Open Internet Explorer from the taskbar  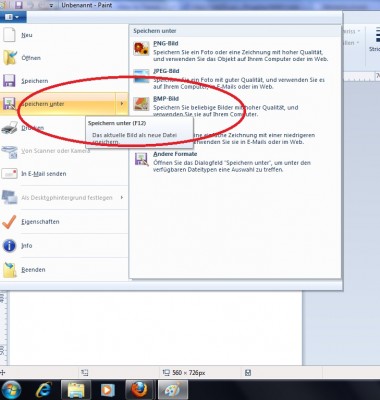(x=44, y=390)
